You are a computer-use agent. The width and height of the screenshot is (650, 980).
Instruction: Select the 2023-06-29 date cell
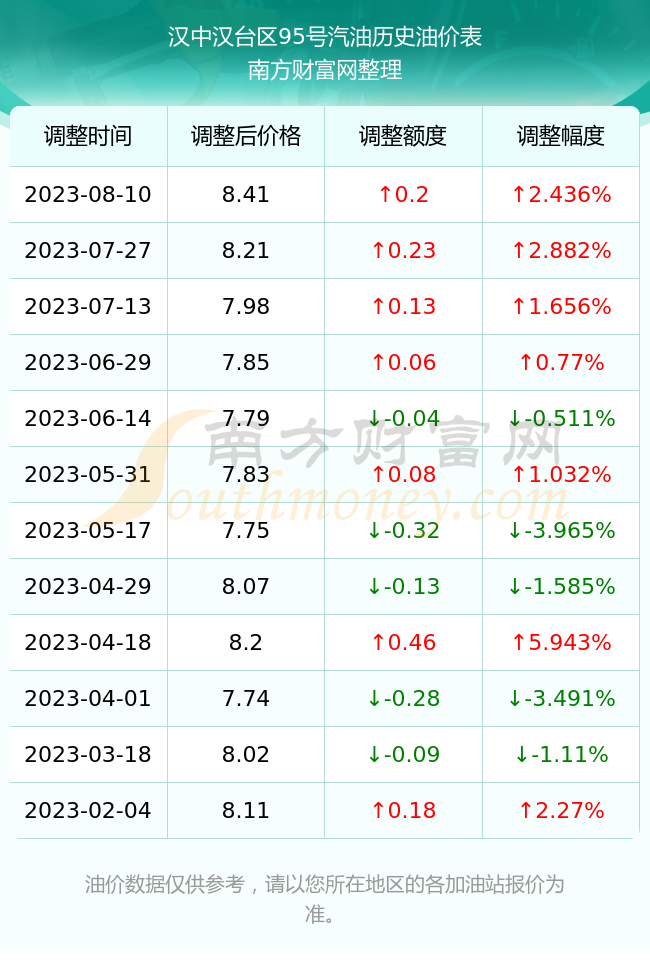click(x=88, y=362)
